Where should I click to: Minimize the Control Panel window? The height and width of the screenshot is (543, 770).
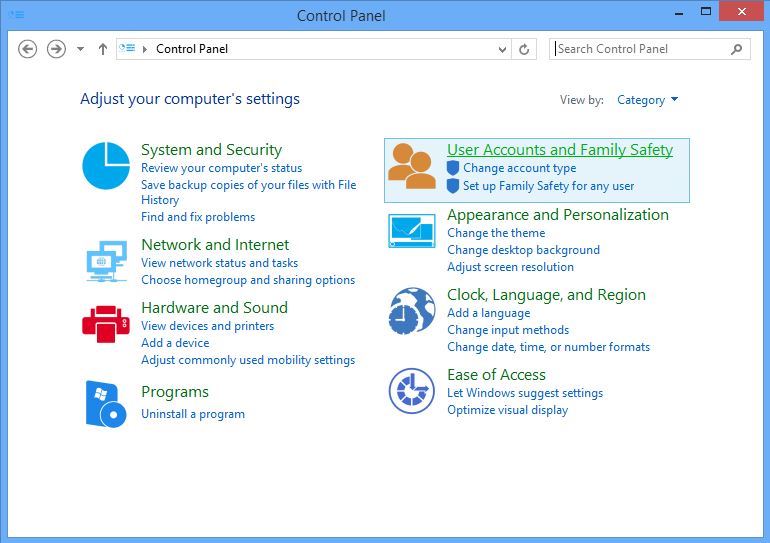tap(679, 13)
